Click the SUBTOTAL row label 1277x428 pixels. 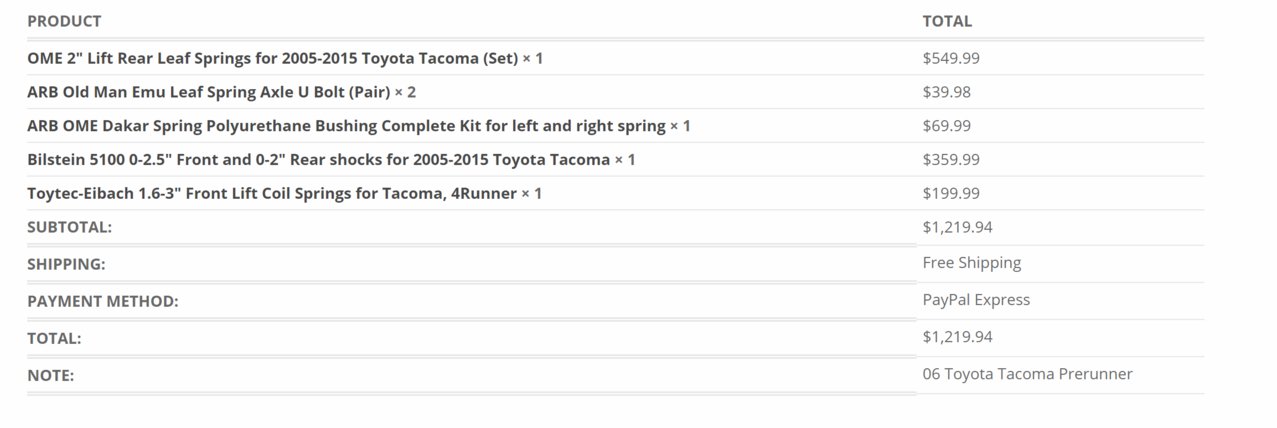(69, 227)
